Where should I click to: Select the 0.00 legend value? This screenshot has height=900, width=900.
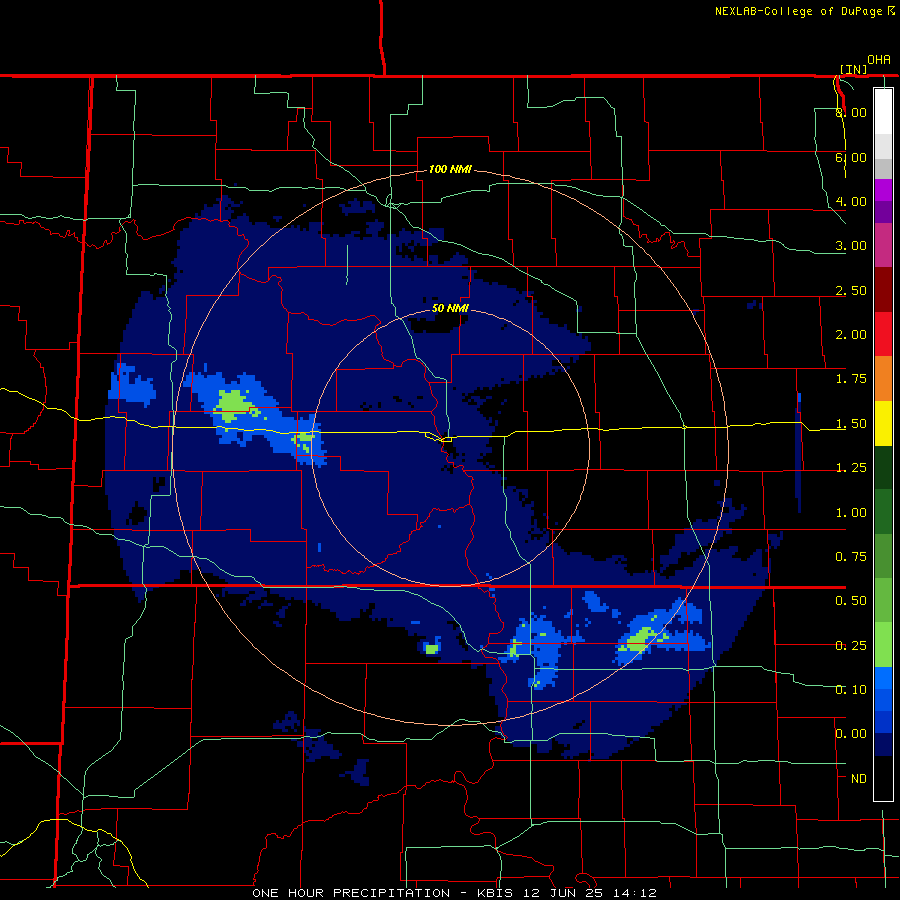[x=851, y=734]
